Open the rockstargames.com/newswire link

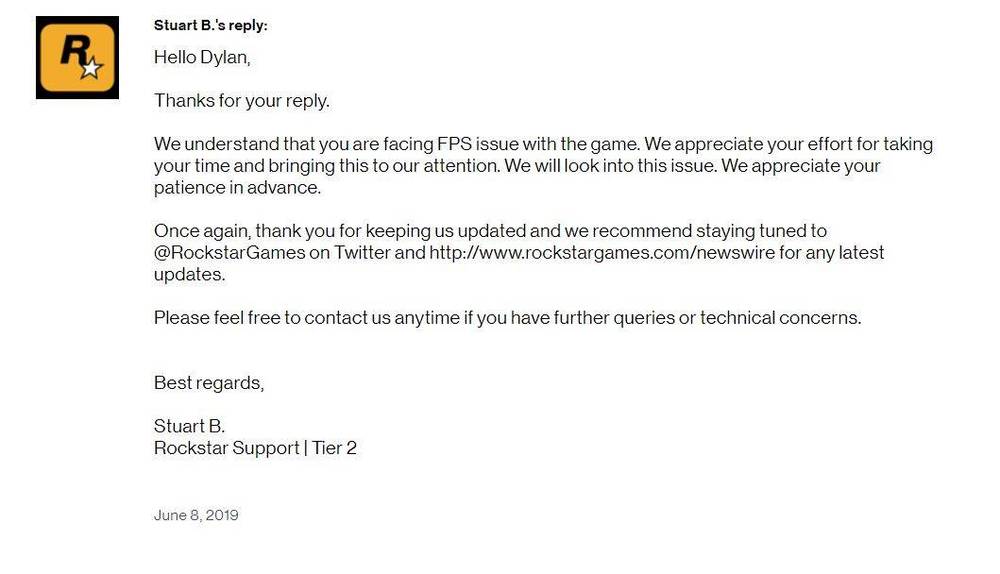pos(602,253)
